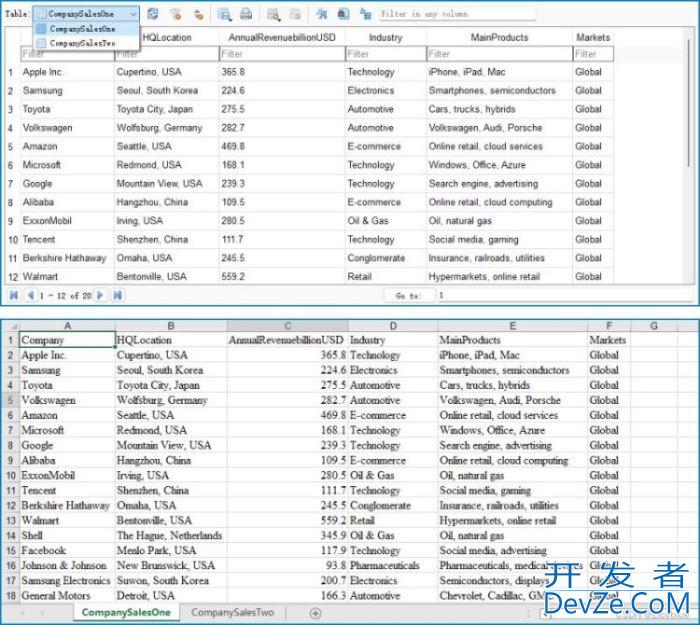Jump to the last page of records
This screenshot has width=700, height=625.
[x=117, y=295]
